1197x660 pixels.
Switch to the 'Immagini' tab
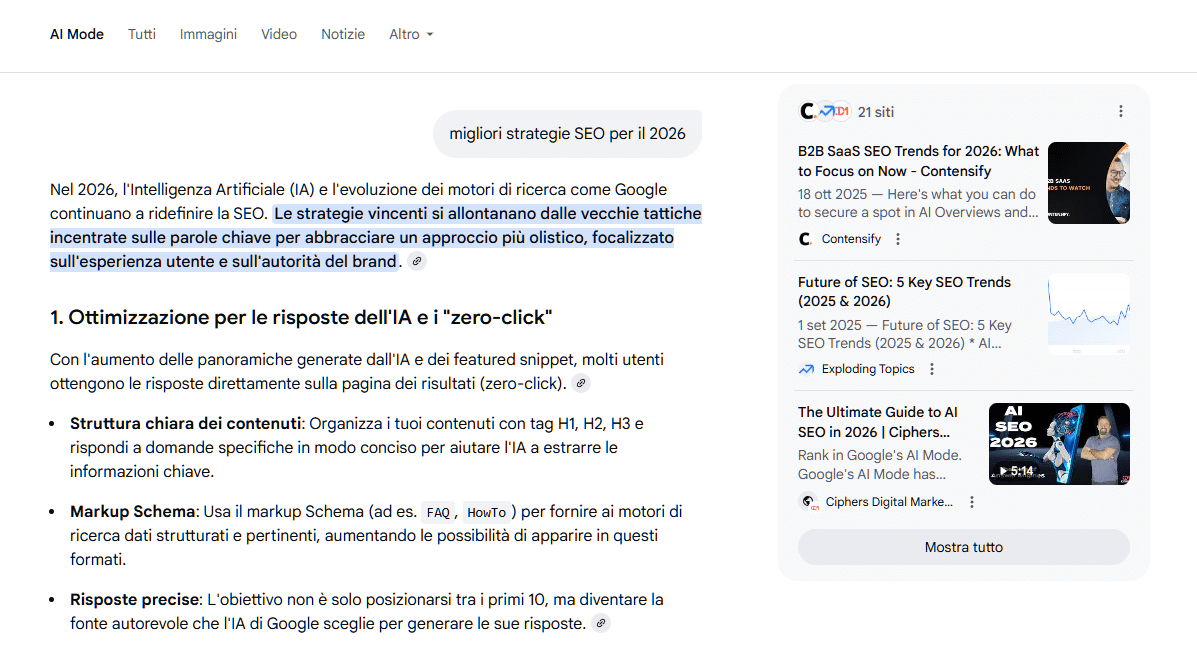pos(208,34)
